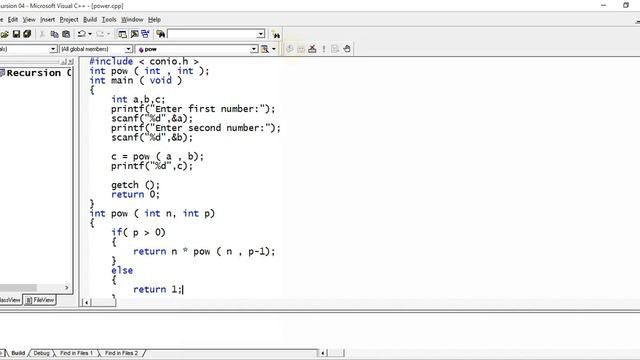Click the Build toolbar icon
Viewport: 640px width, 360px height.
pyautogui.click(x=301, y=49)
